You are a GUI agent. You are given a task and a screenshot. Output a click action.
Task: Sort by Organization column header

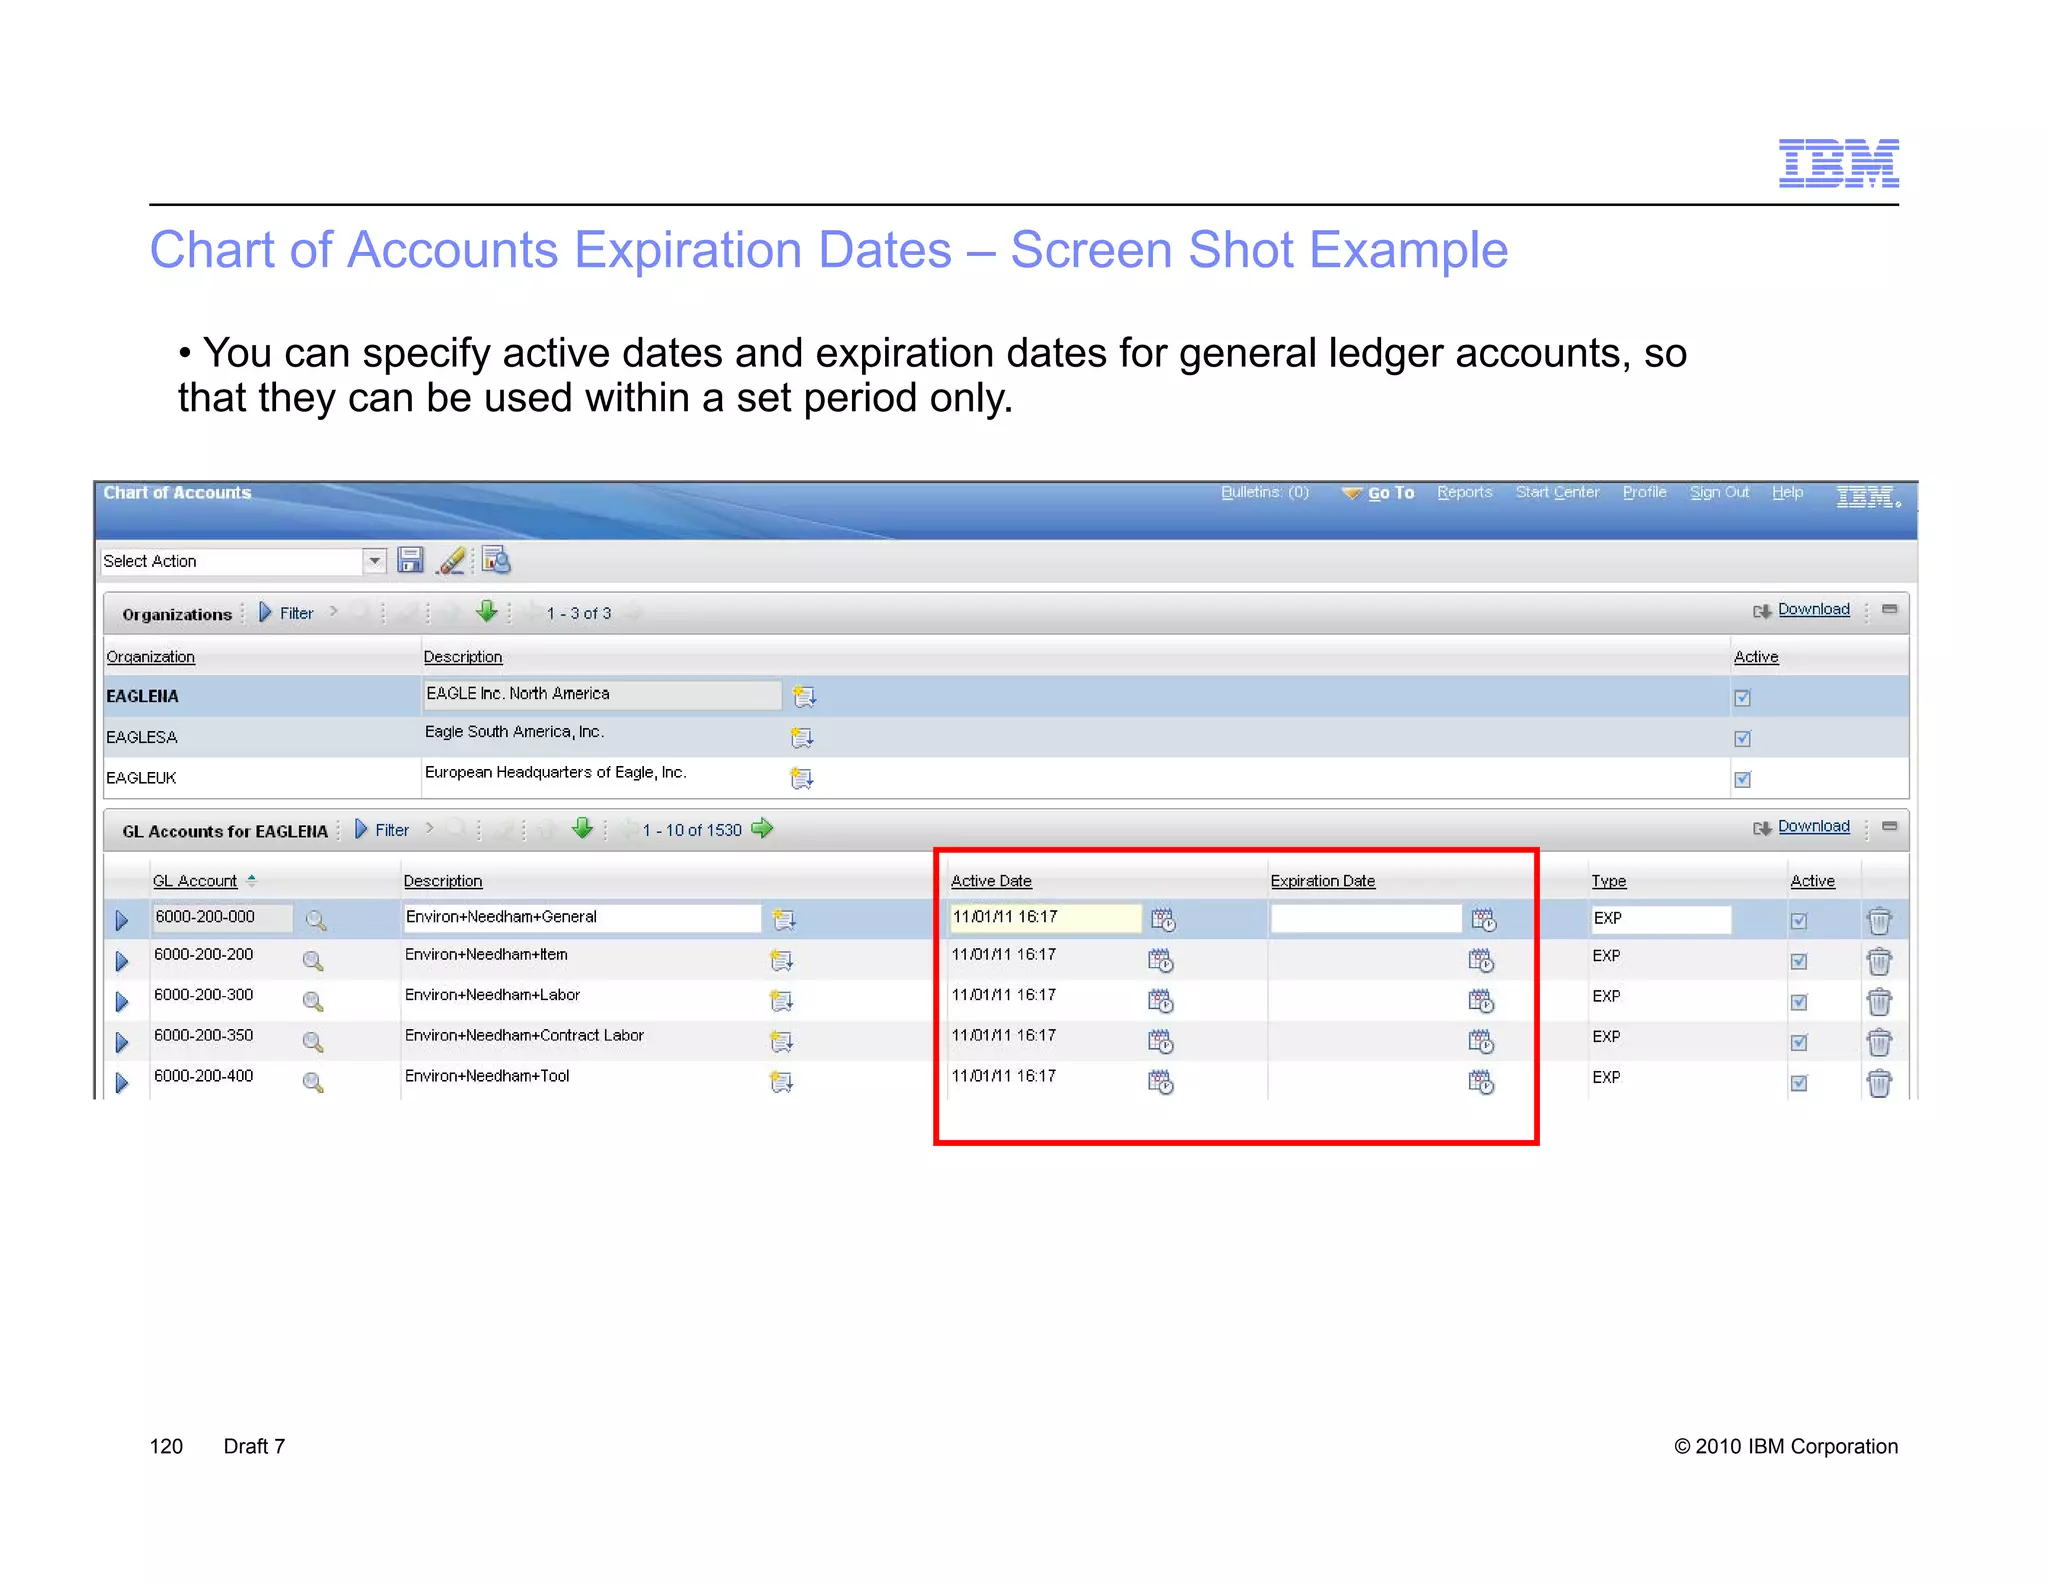click(150, 657)
